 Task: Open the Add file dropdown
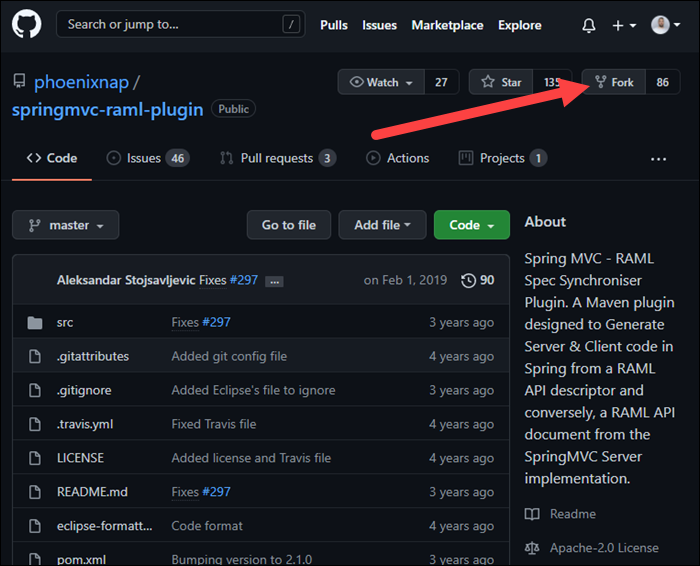pyautogui.click(x=382, y=225)
